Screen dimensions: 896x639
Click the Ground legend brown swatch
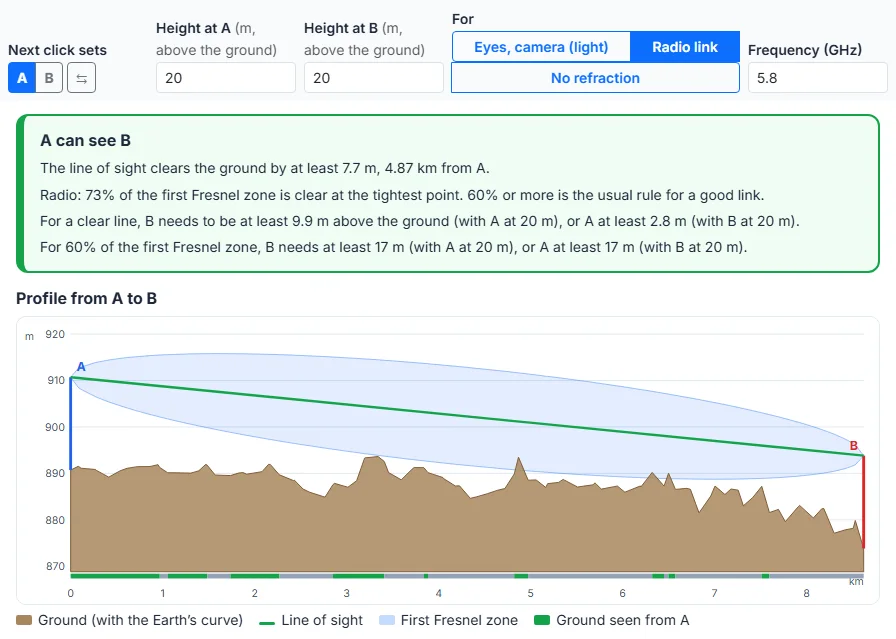[24, 620]
